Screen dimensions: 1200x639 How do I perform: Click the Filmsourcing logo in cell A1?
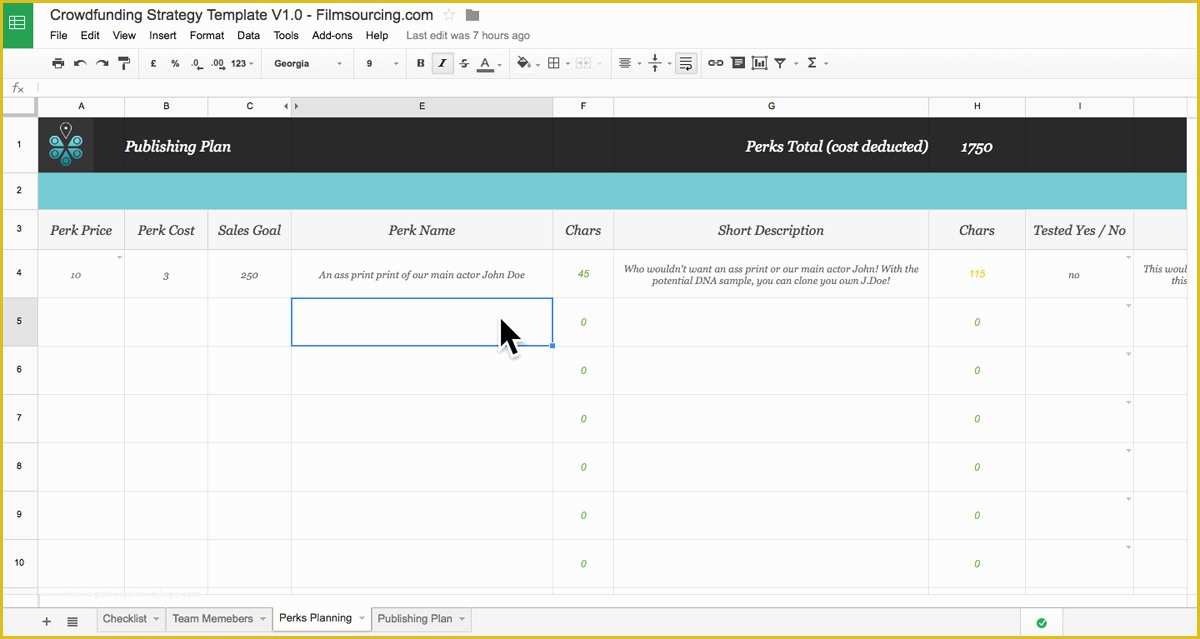(x=66, y=145)
